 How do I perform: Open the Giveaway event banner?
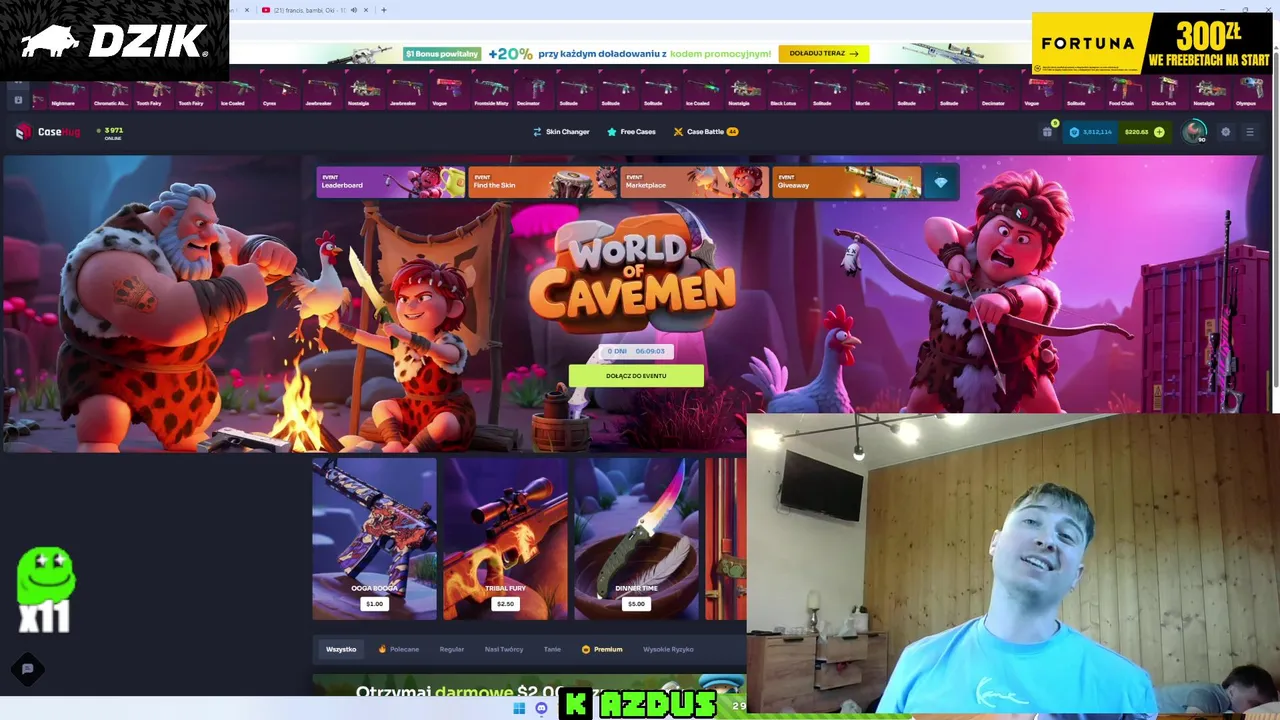coord(846,182)
